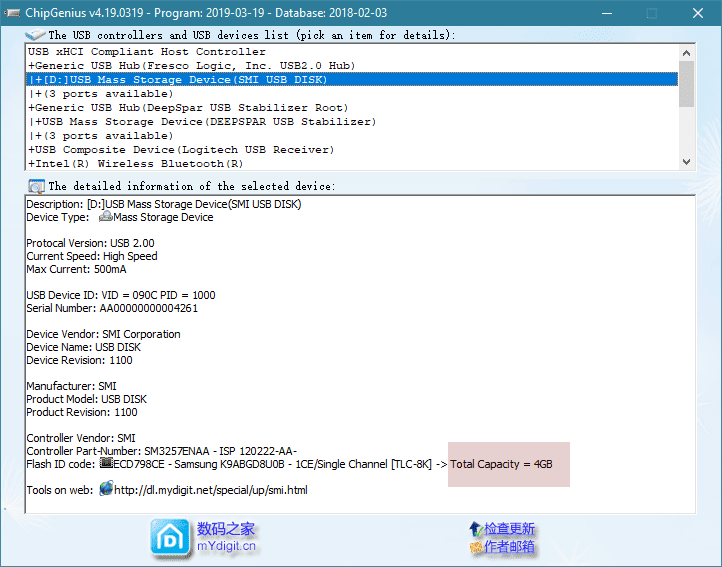
Task: Click 'Total Capacity = 4GB' text
Action: [x=501, y=464]
